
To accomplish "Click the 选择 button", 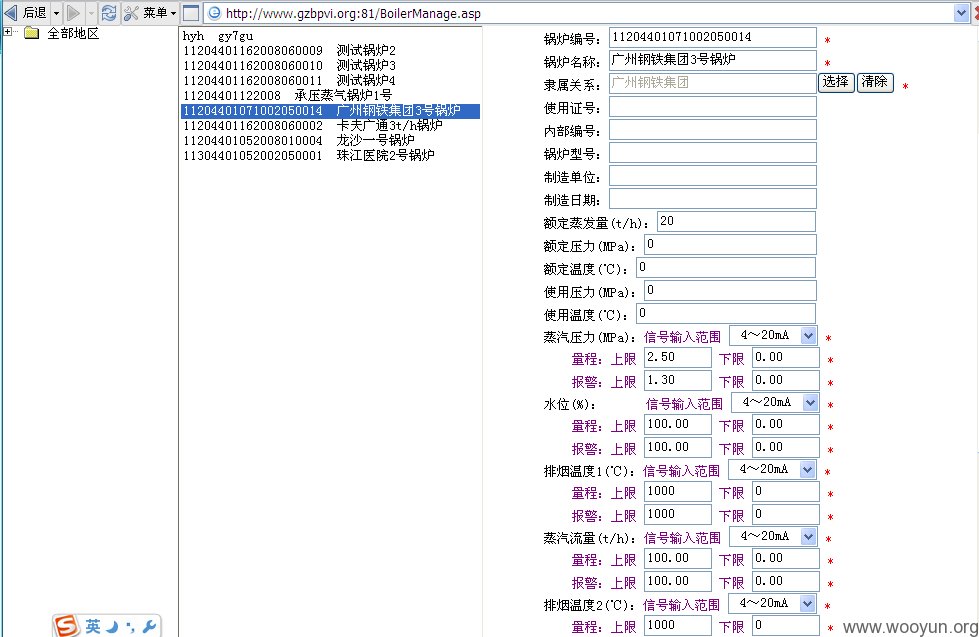I will pos(836,82).
